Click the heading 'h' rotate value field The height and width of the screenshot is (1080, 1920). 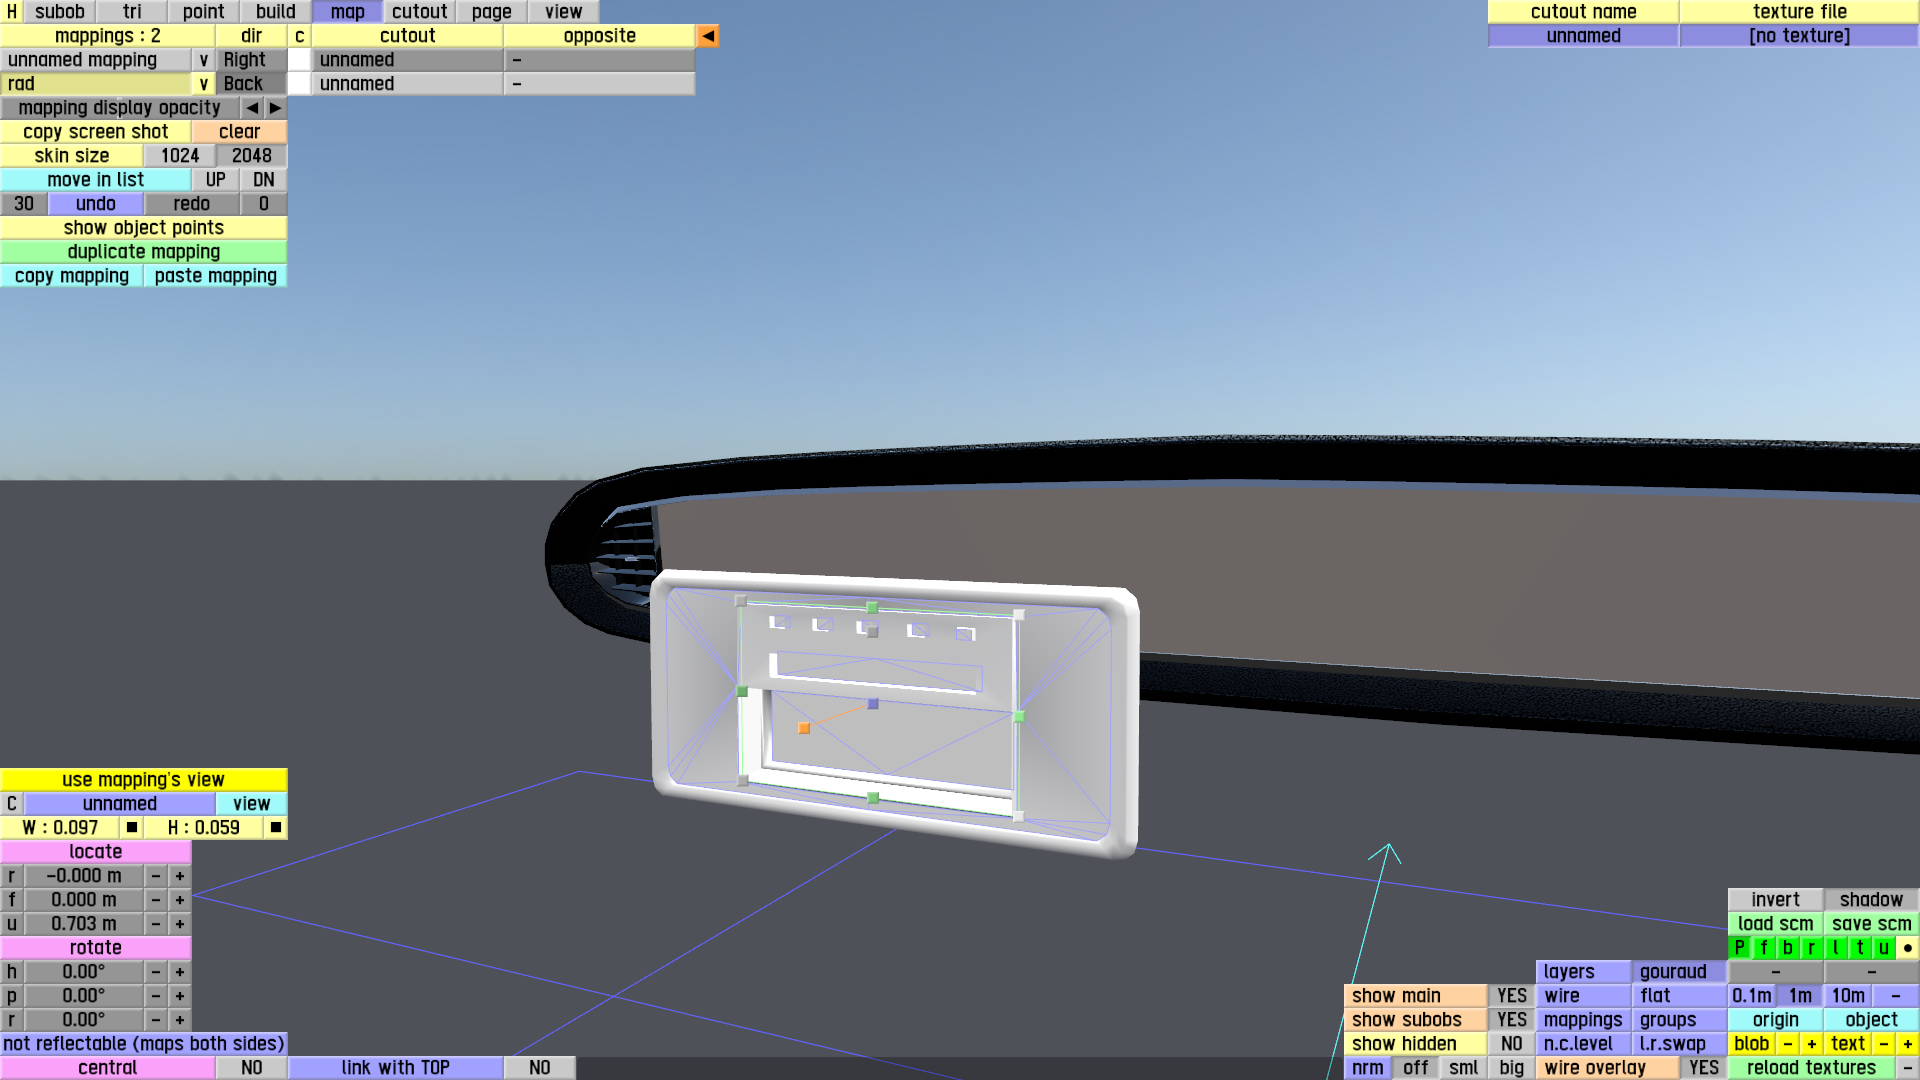84,972
